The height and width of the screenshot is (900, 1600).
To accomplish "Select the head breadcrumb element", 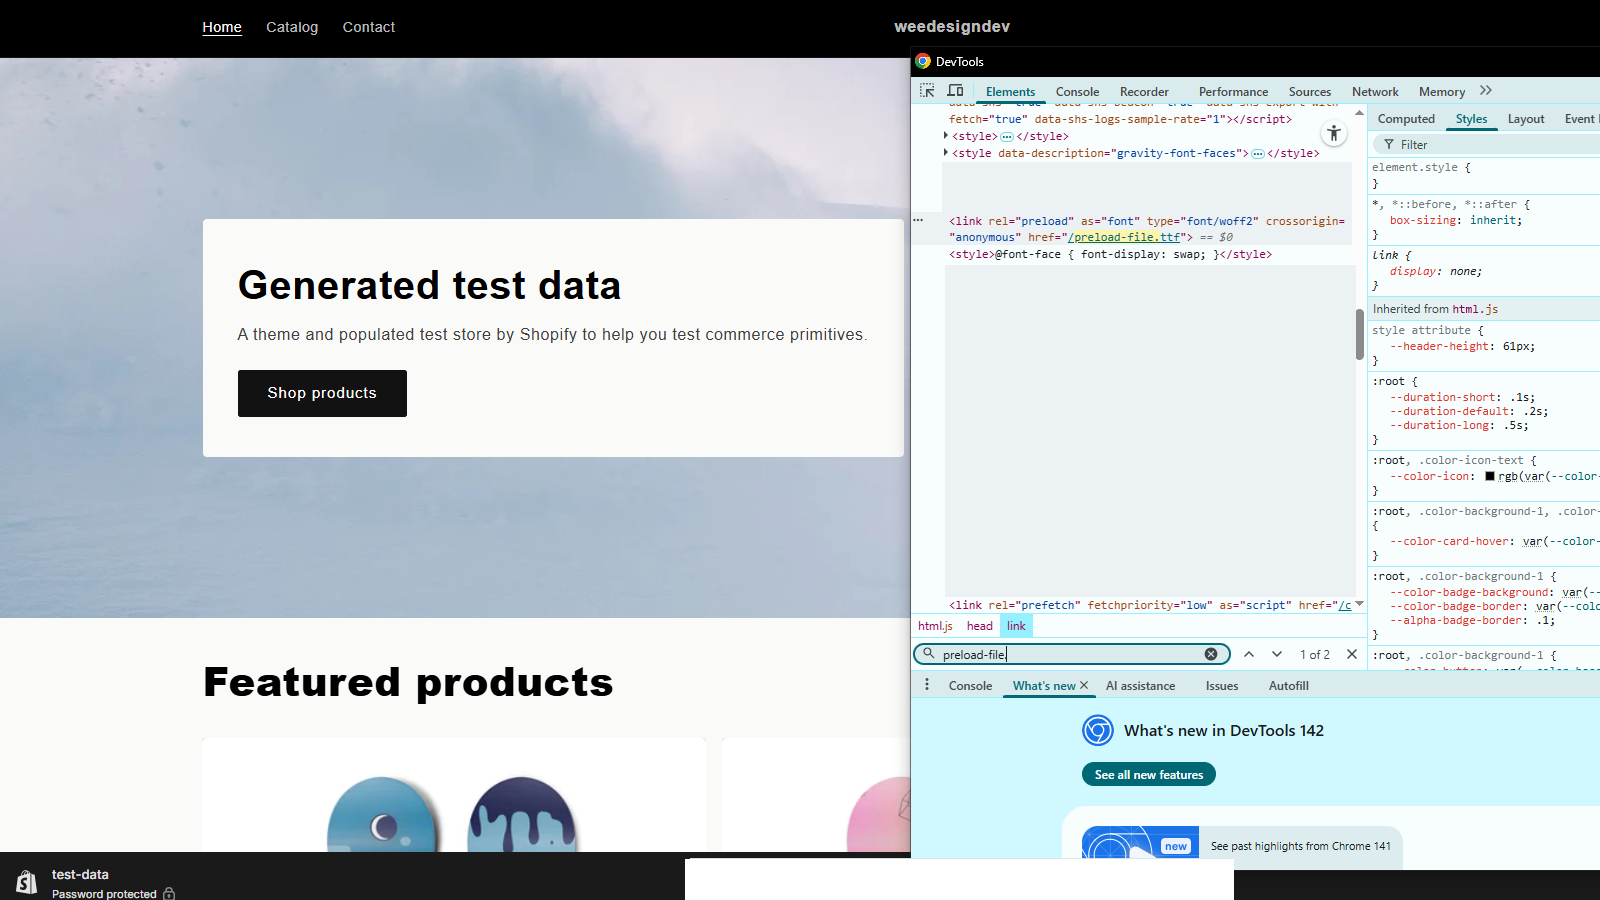I will click(979, 626).
